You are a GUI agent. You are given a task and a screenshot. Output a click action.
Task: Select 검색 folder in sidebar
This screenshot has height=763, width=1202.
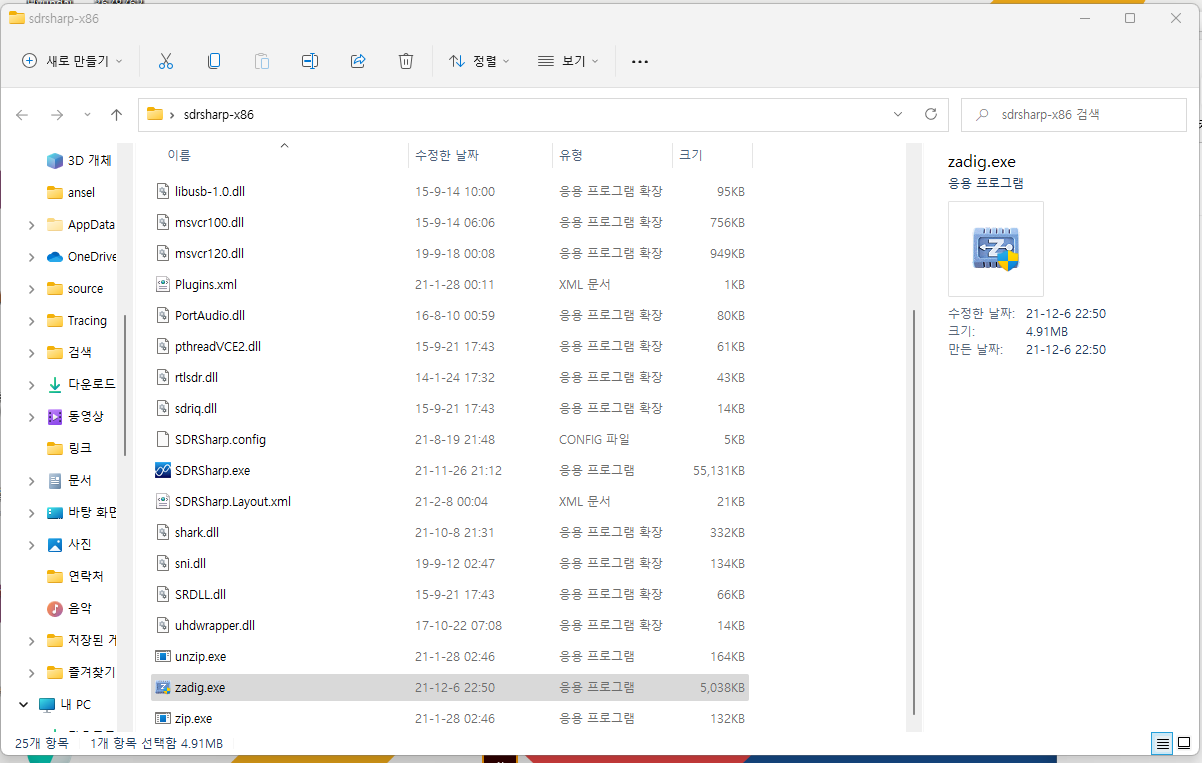tap(79, 352)
